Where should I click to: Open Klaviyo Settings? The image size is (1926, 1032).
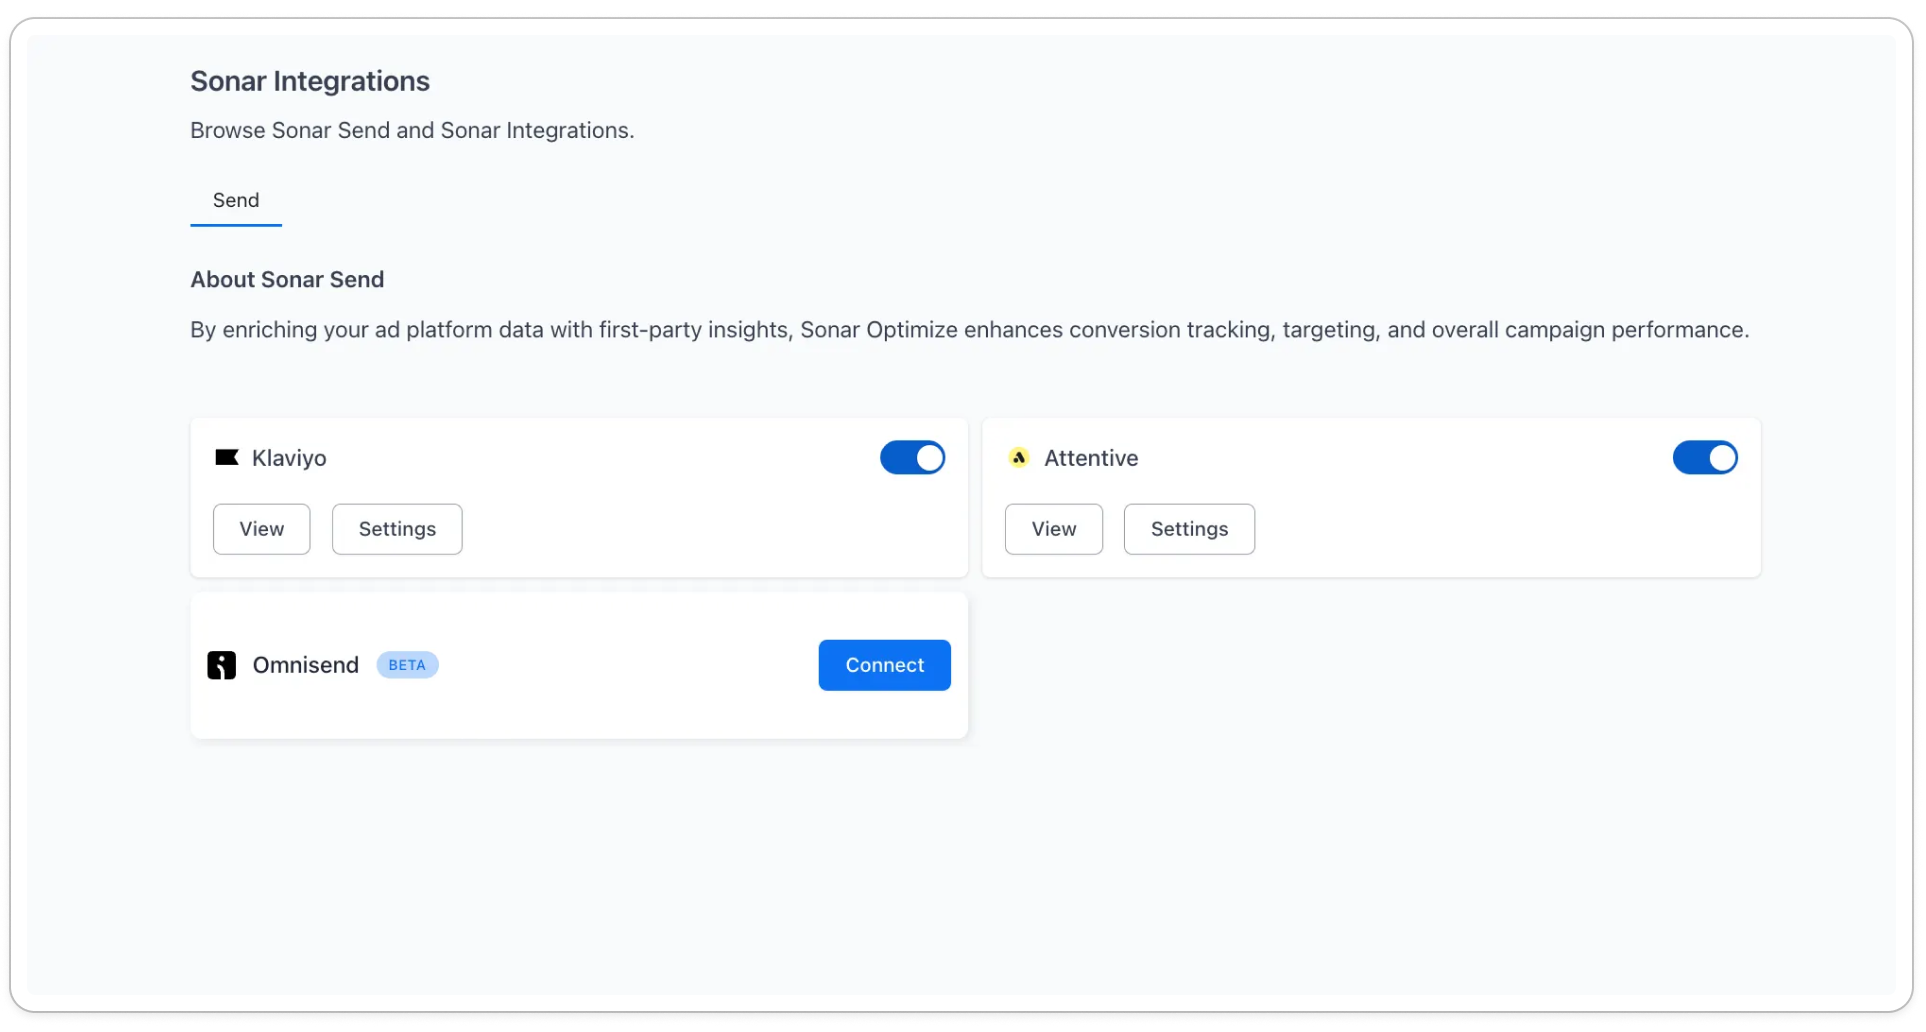coord(397,529)
